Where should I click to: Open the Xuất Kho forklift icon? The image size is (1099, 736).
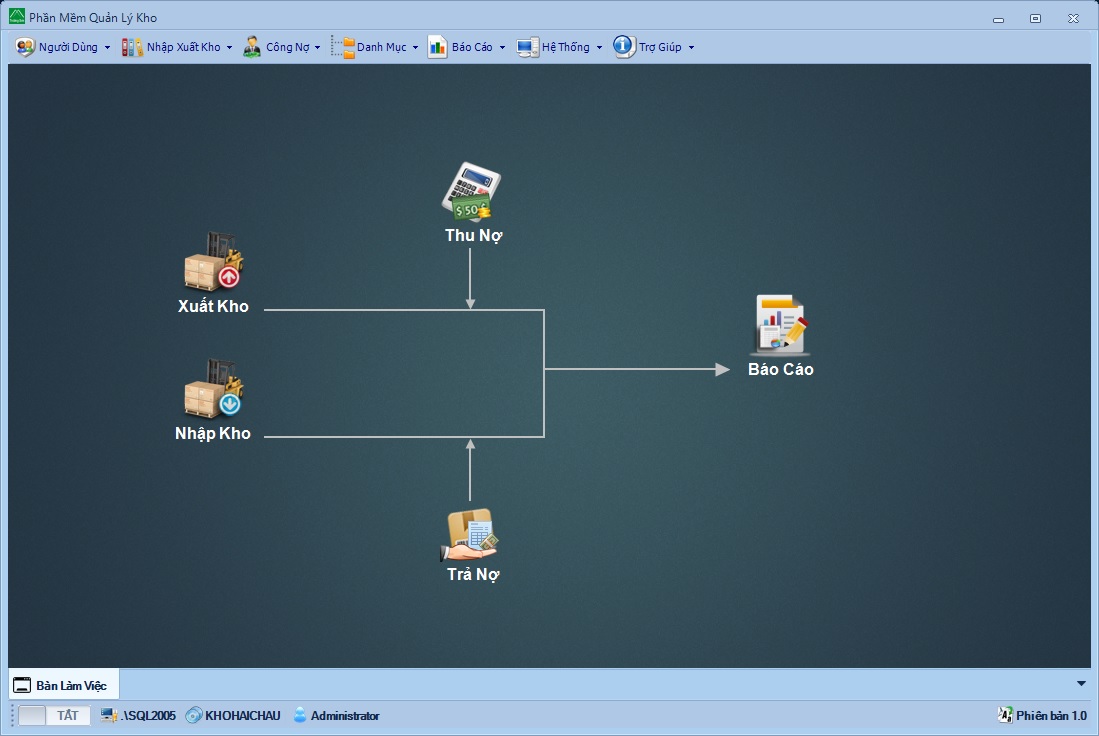[213, 262]
